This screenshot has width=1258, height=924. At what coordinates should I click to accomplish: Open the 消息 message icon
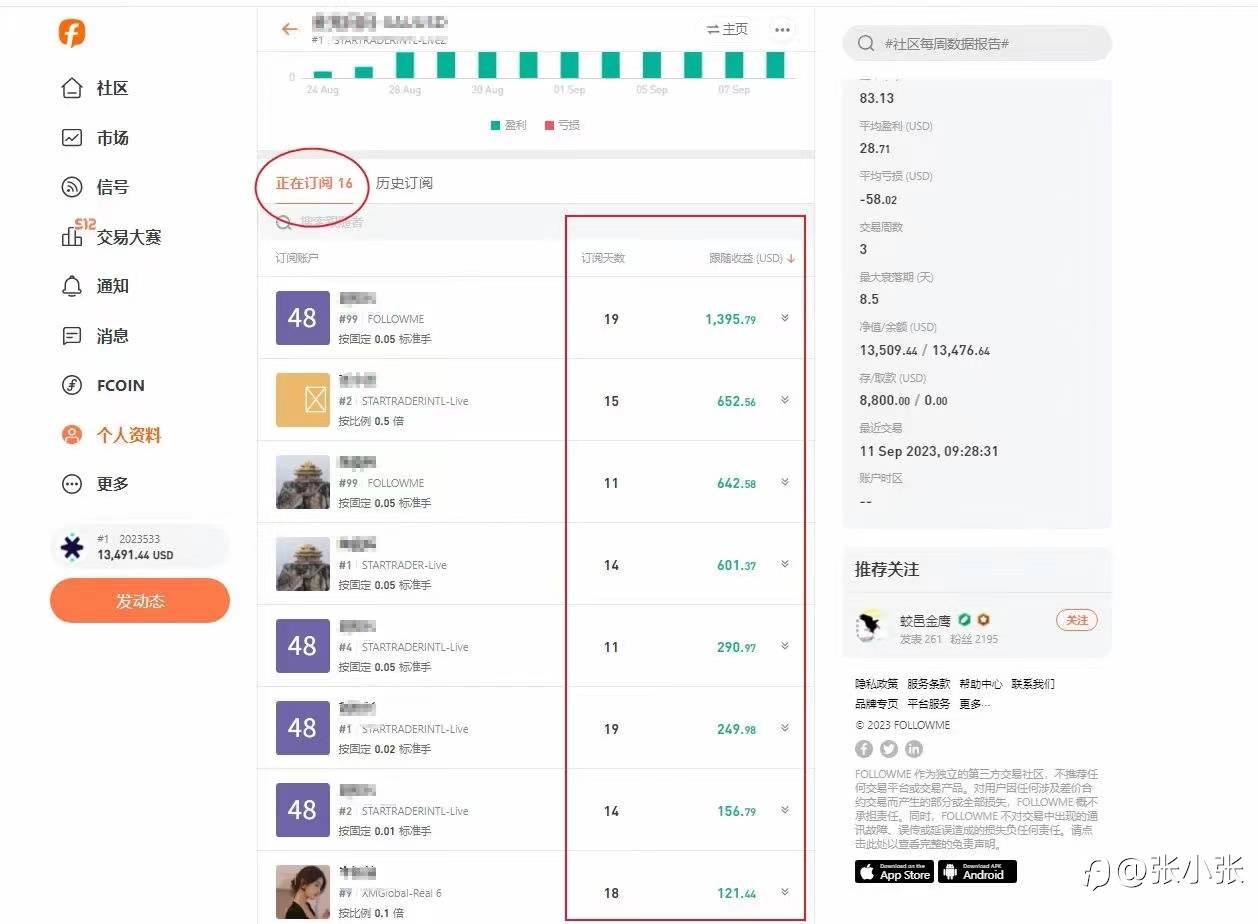(72, 336)
